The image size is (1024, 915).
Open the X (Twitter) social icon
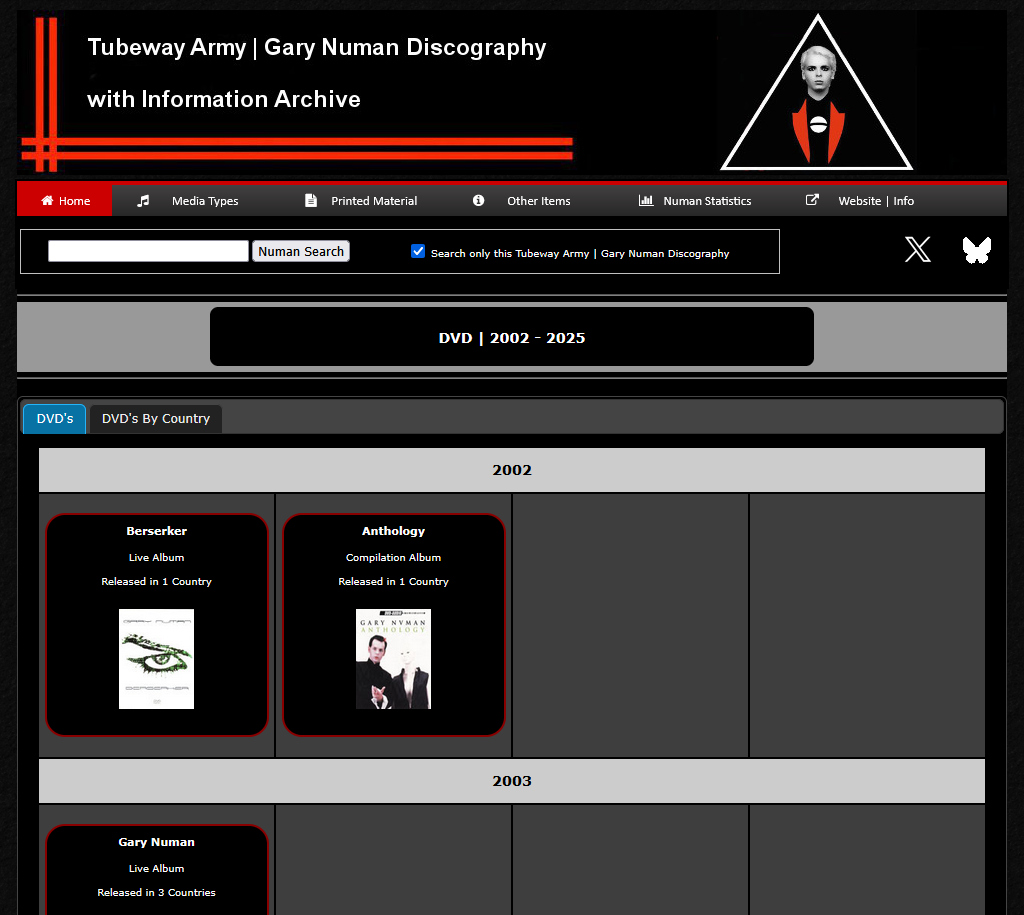click(x=918, y=249)
